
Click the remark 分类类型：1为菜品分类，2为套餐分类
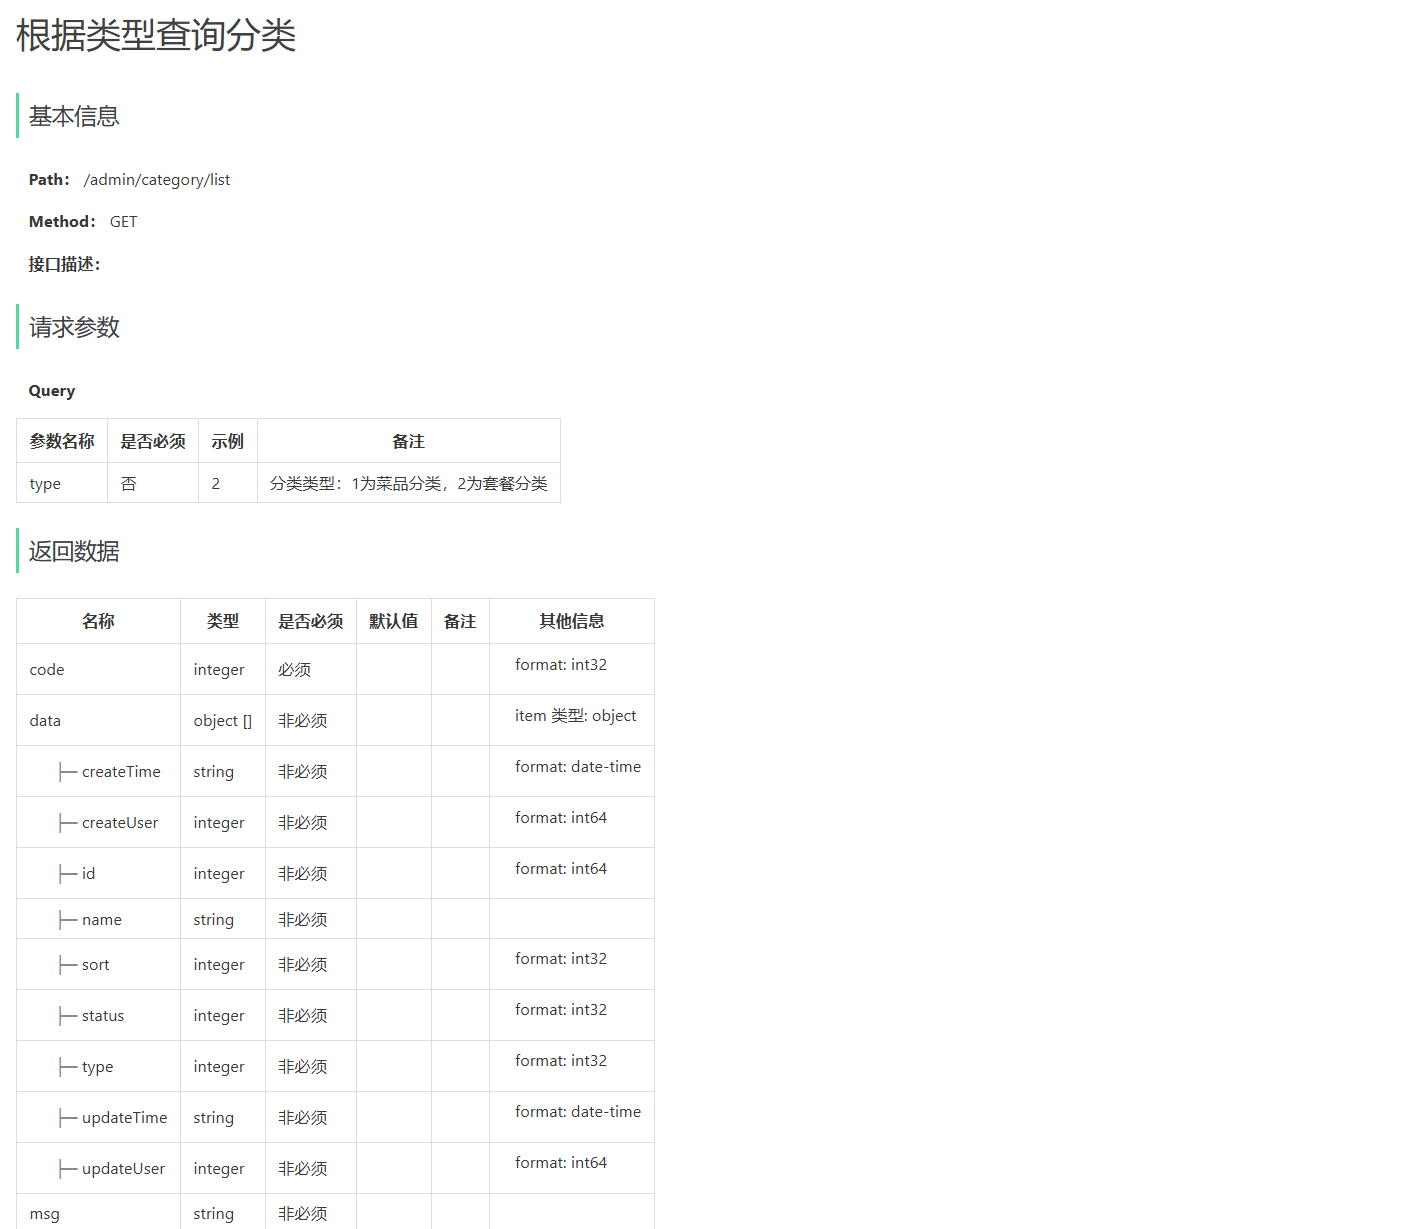[x=409, y=483]
